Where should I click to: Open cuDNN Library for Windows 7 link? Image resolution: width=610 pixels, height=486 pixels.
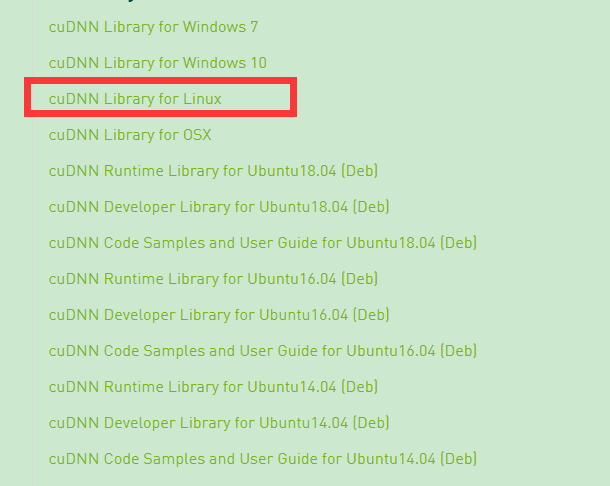pos(153,27)
